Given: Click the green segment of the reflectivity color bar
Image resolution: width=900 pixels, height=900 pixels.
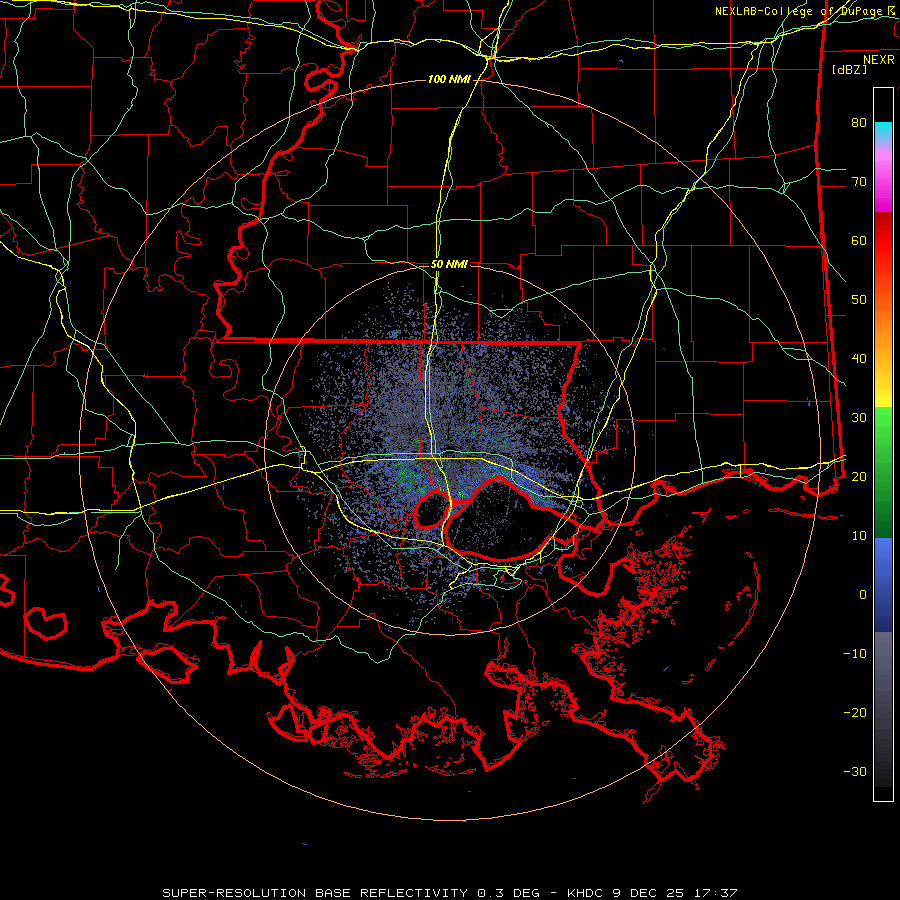Looking at the screenshot, I should [x=883, y=472].
